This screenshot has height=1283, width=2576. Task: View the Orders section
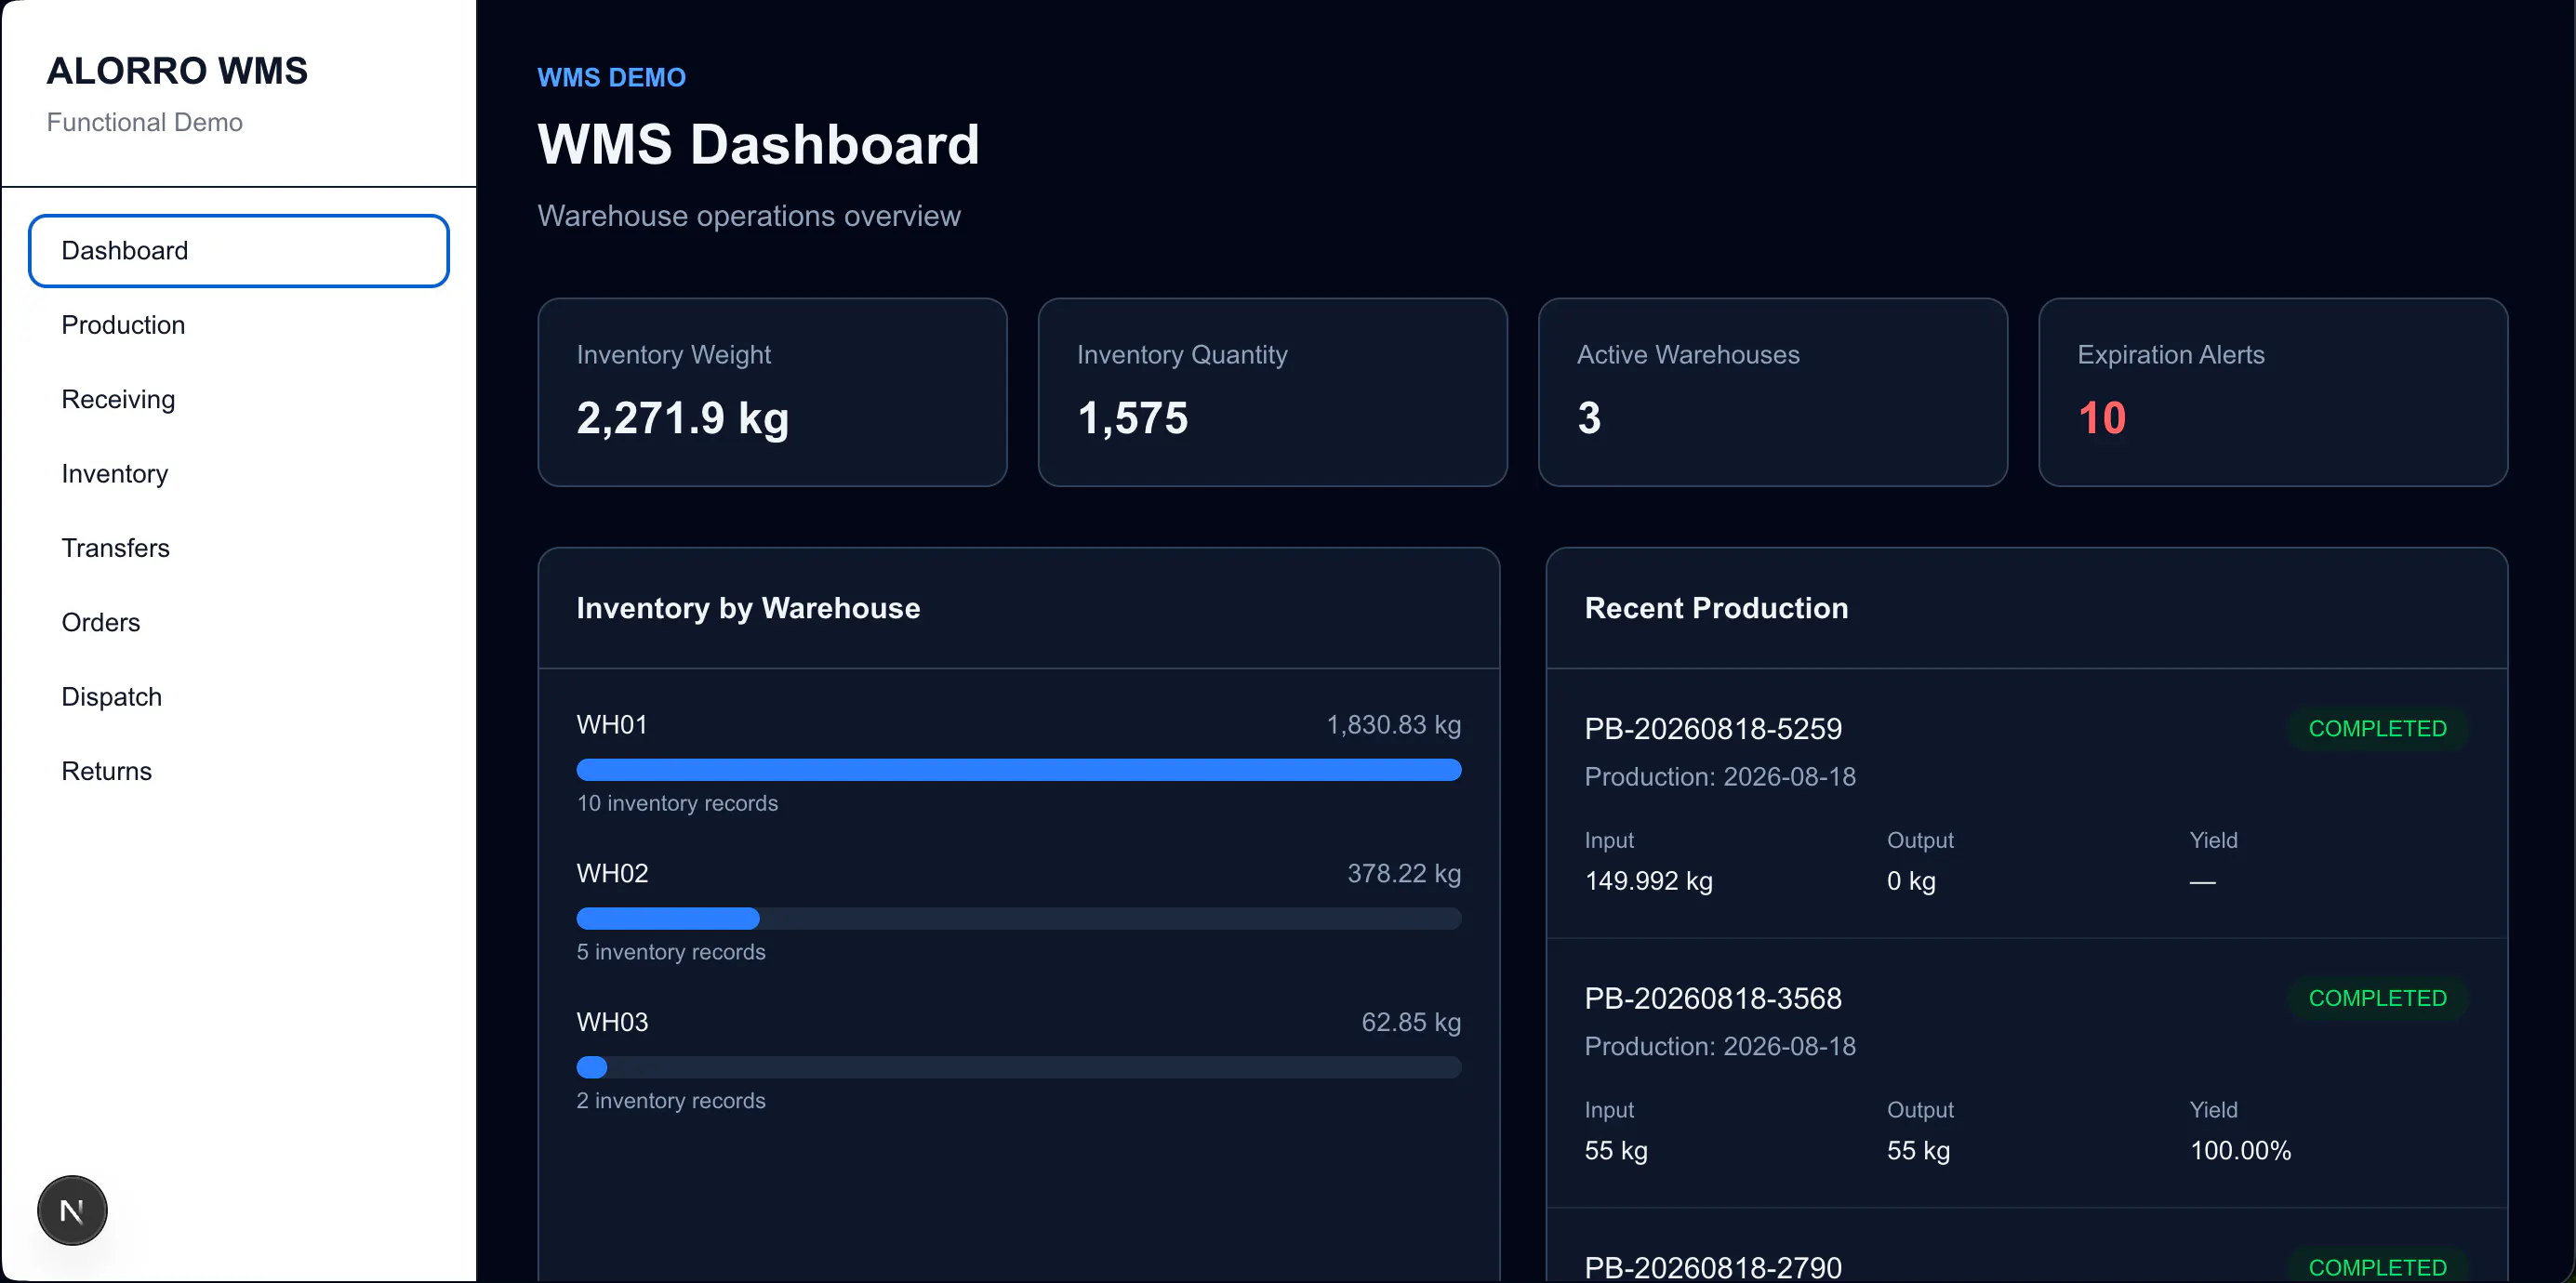point(239,622)
